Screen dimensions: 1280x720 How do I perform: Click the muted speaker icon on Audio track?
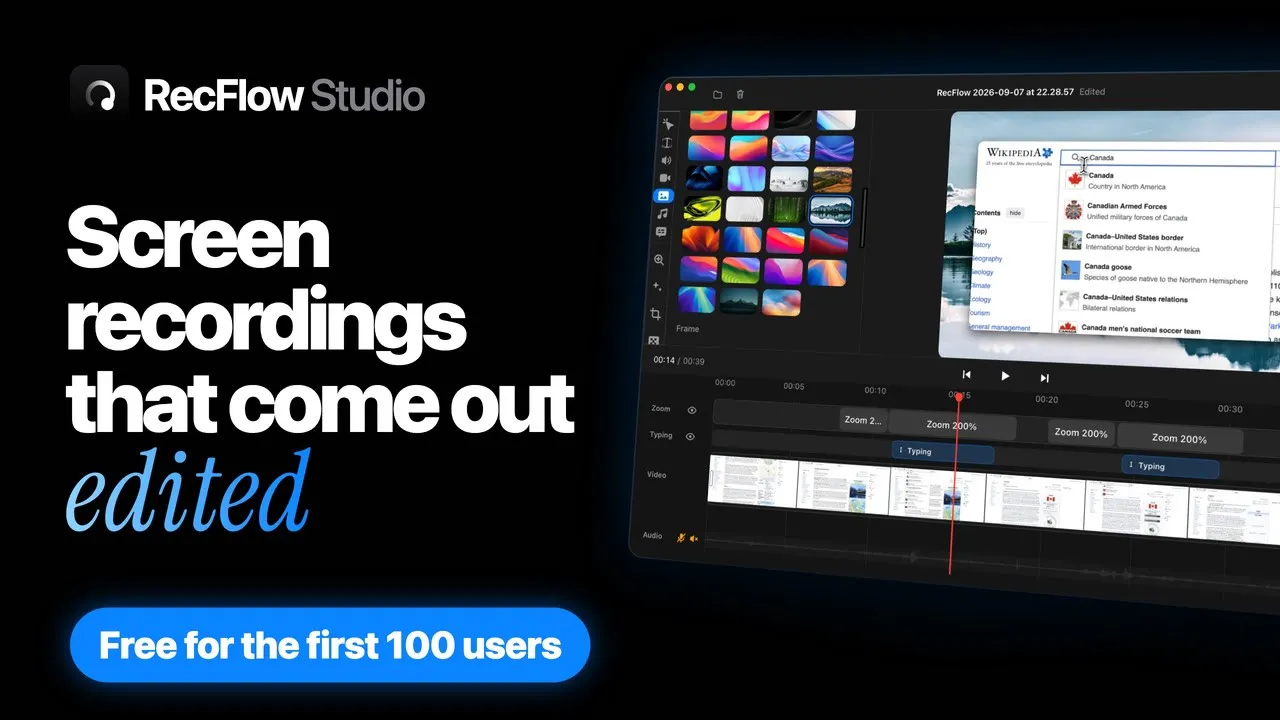pos(694,539)
